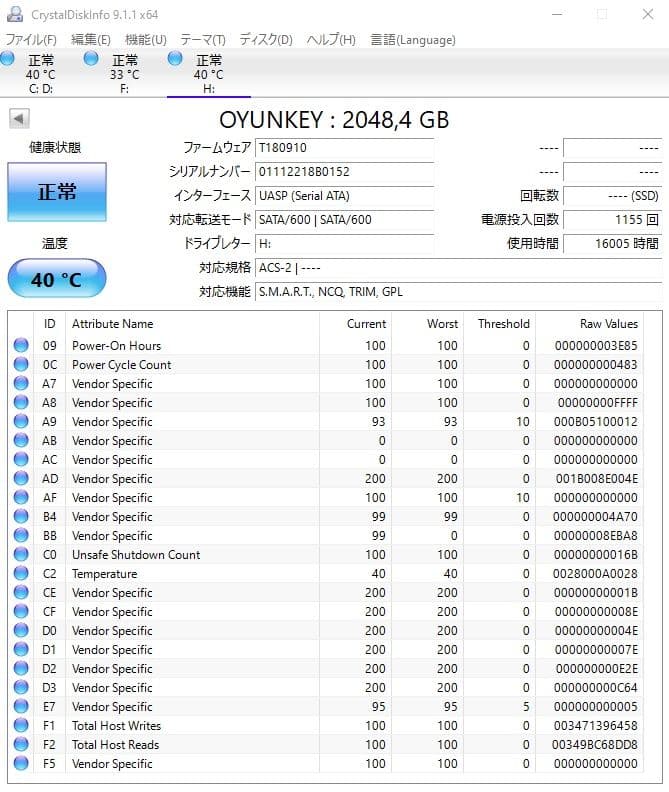Click status orb for Total Host Reads
This screenshot has width=669, height=792.
tap(21, 745)
